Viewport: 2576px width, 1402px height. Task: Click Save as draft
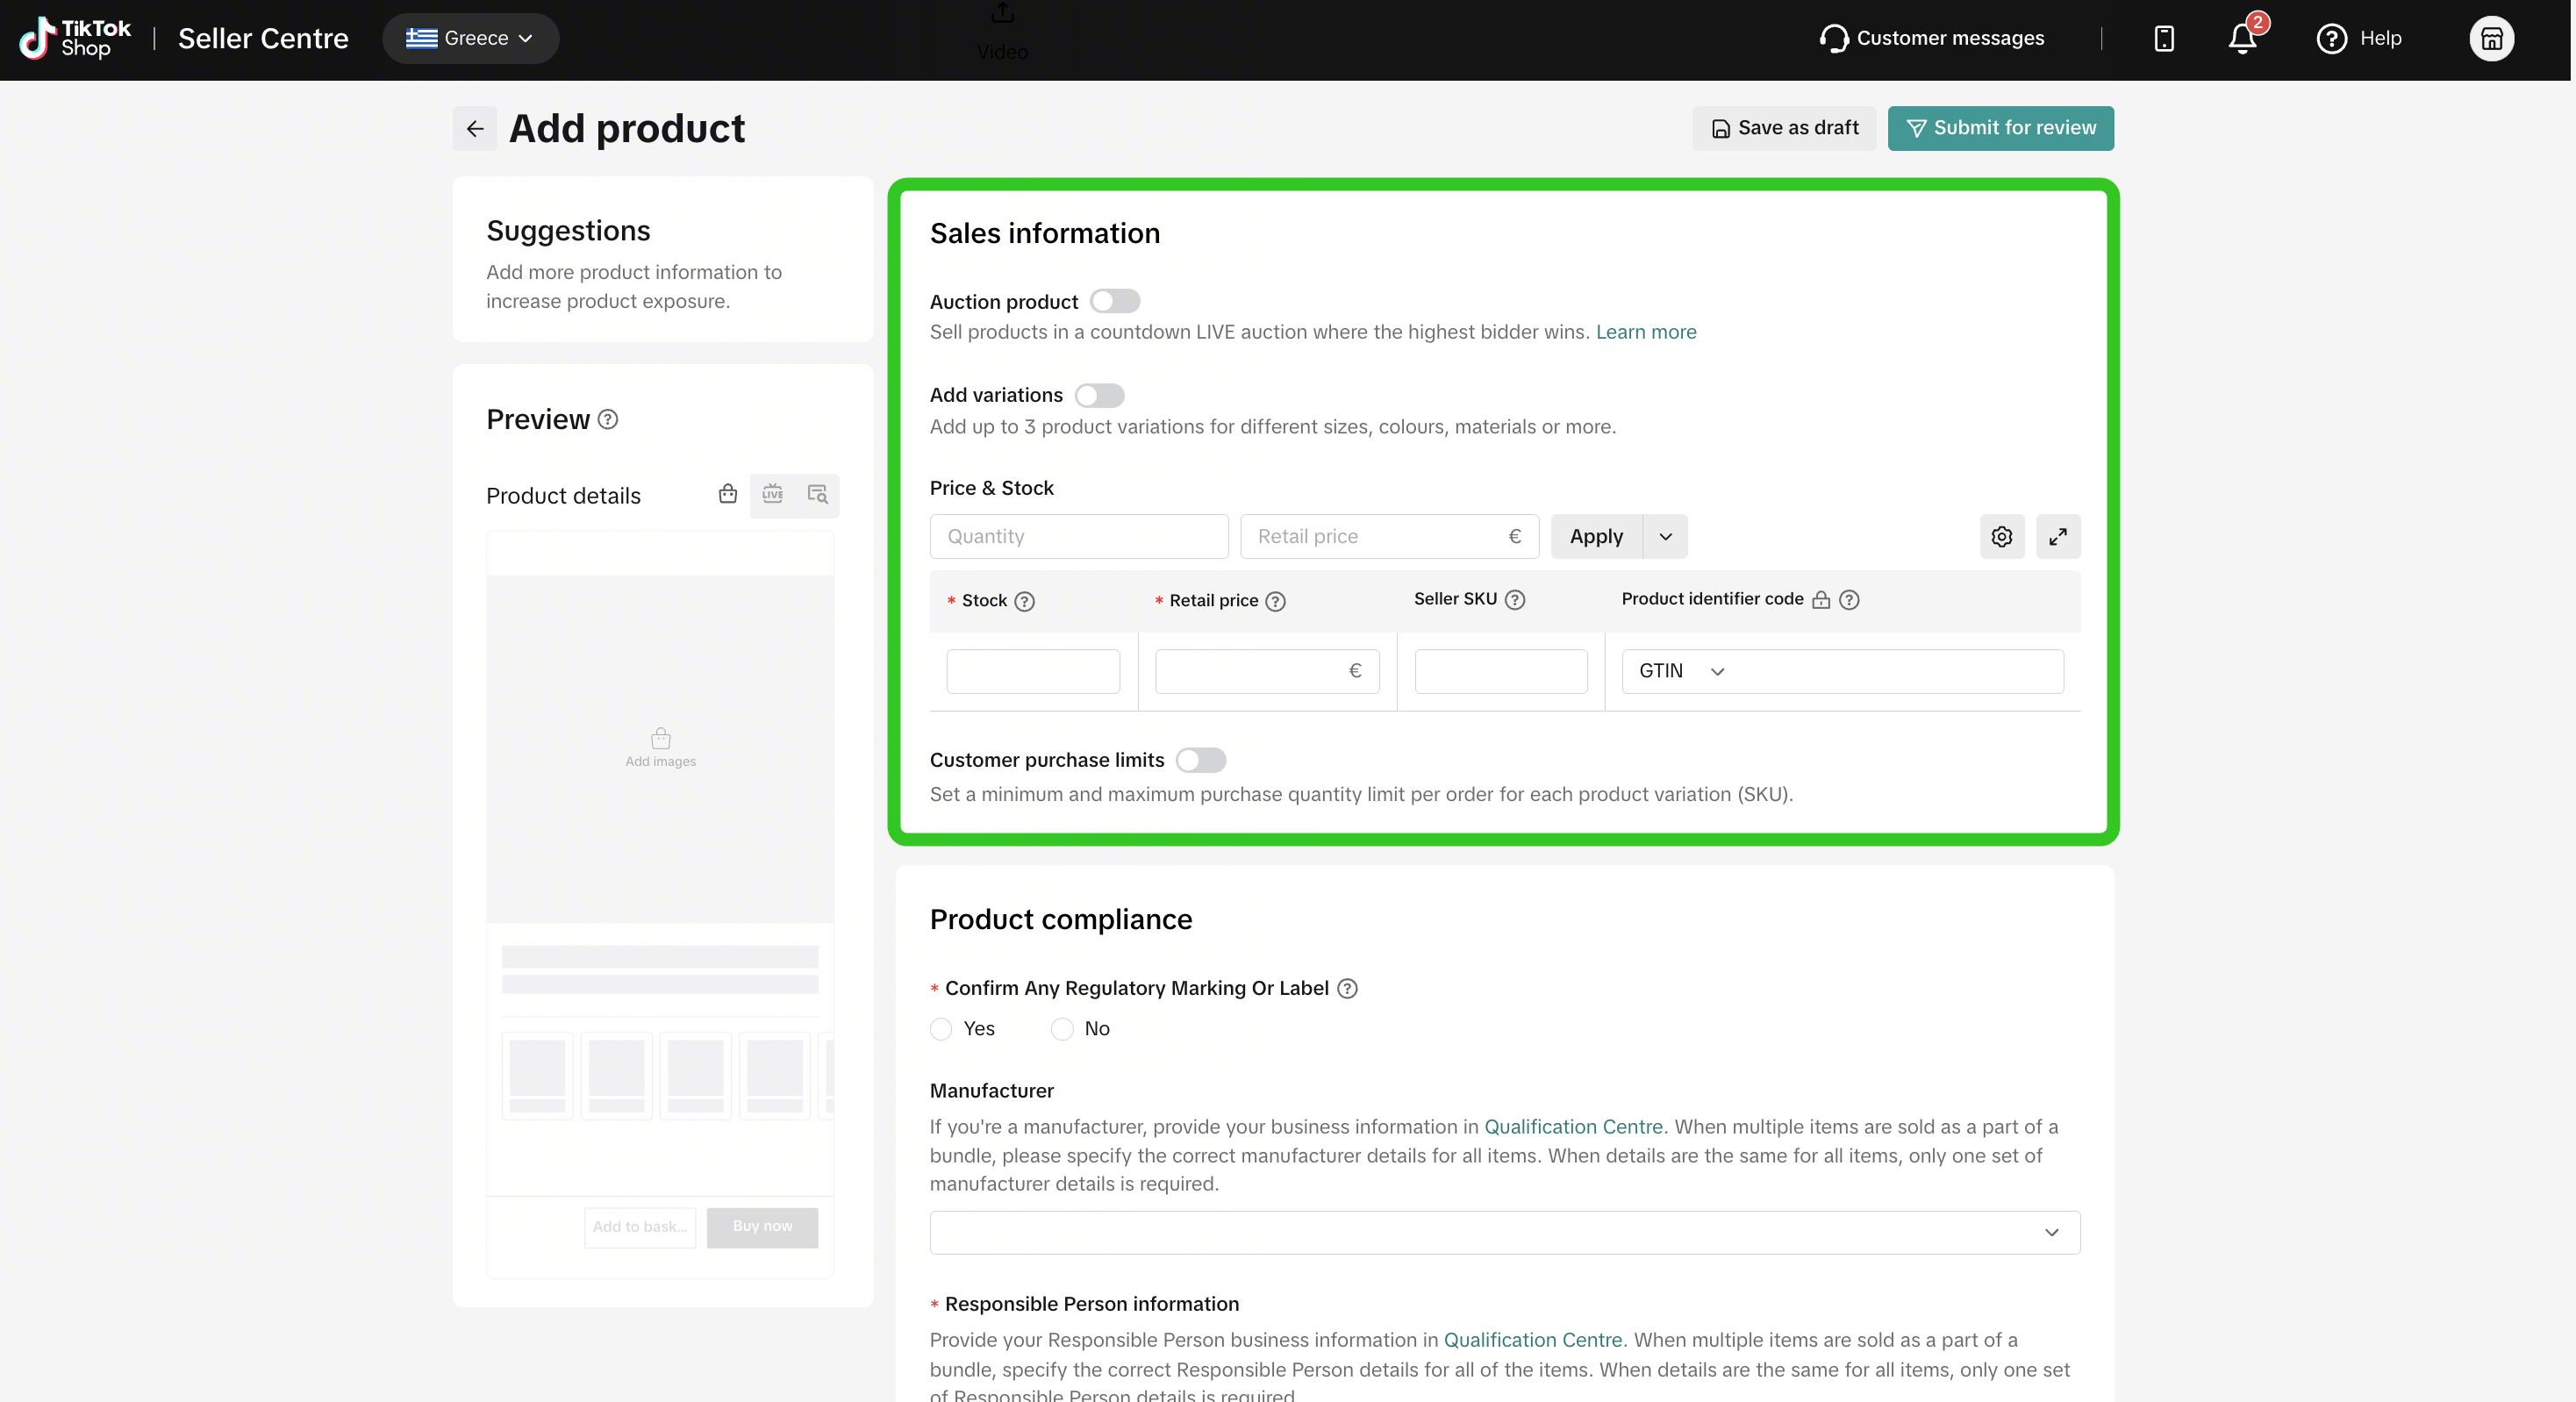pyautogui.click(x=1784, y=129)
